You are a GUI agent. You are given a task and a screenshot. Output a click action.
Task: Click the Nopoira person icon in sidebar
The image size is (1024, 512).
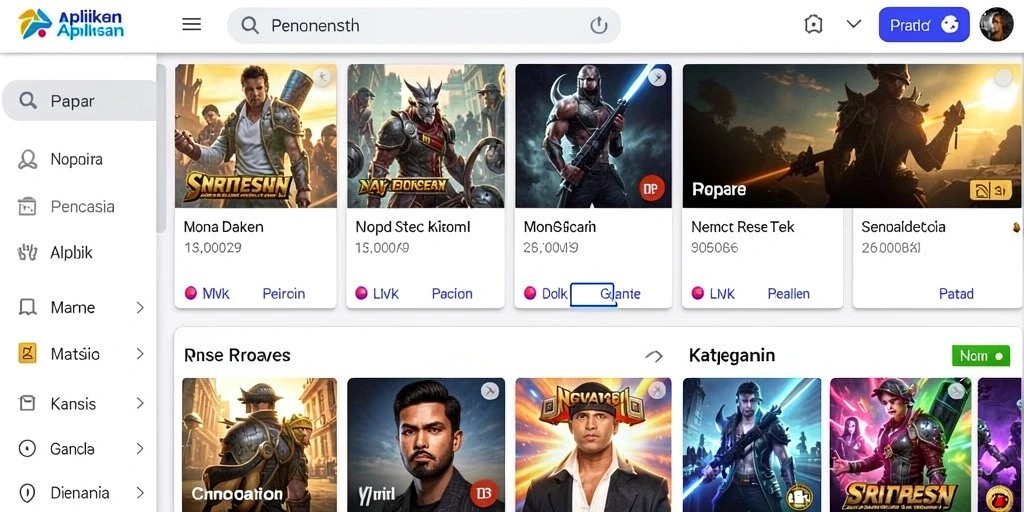click(x=27, y=159)
